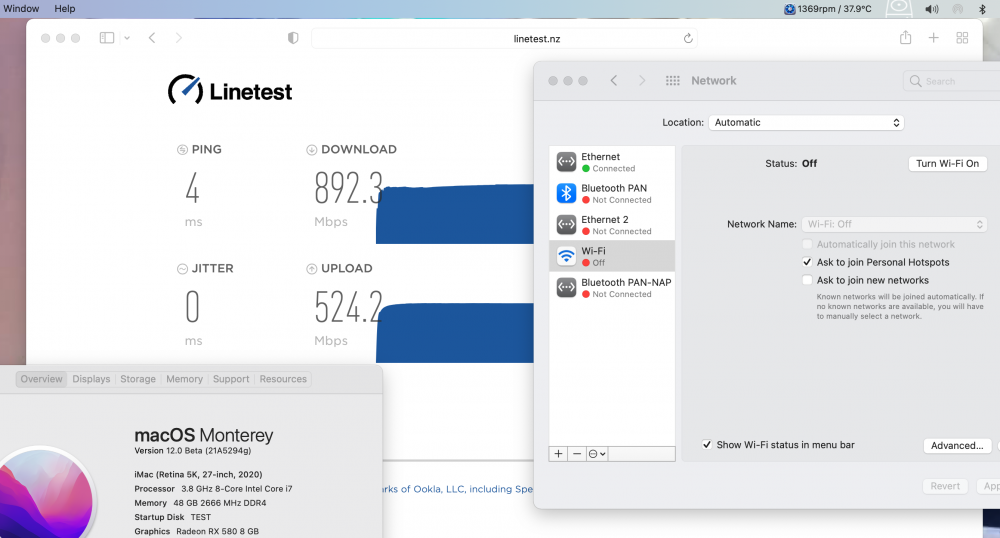
Task: Switch to Resources tab
Action: tap(283, 379)
